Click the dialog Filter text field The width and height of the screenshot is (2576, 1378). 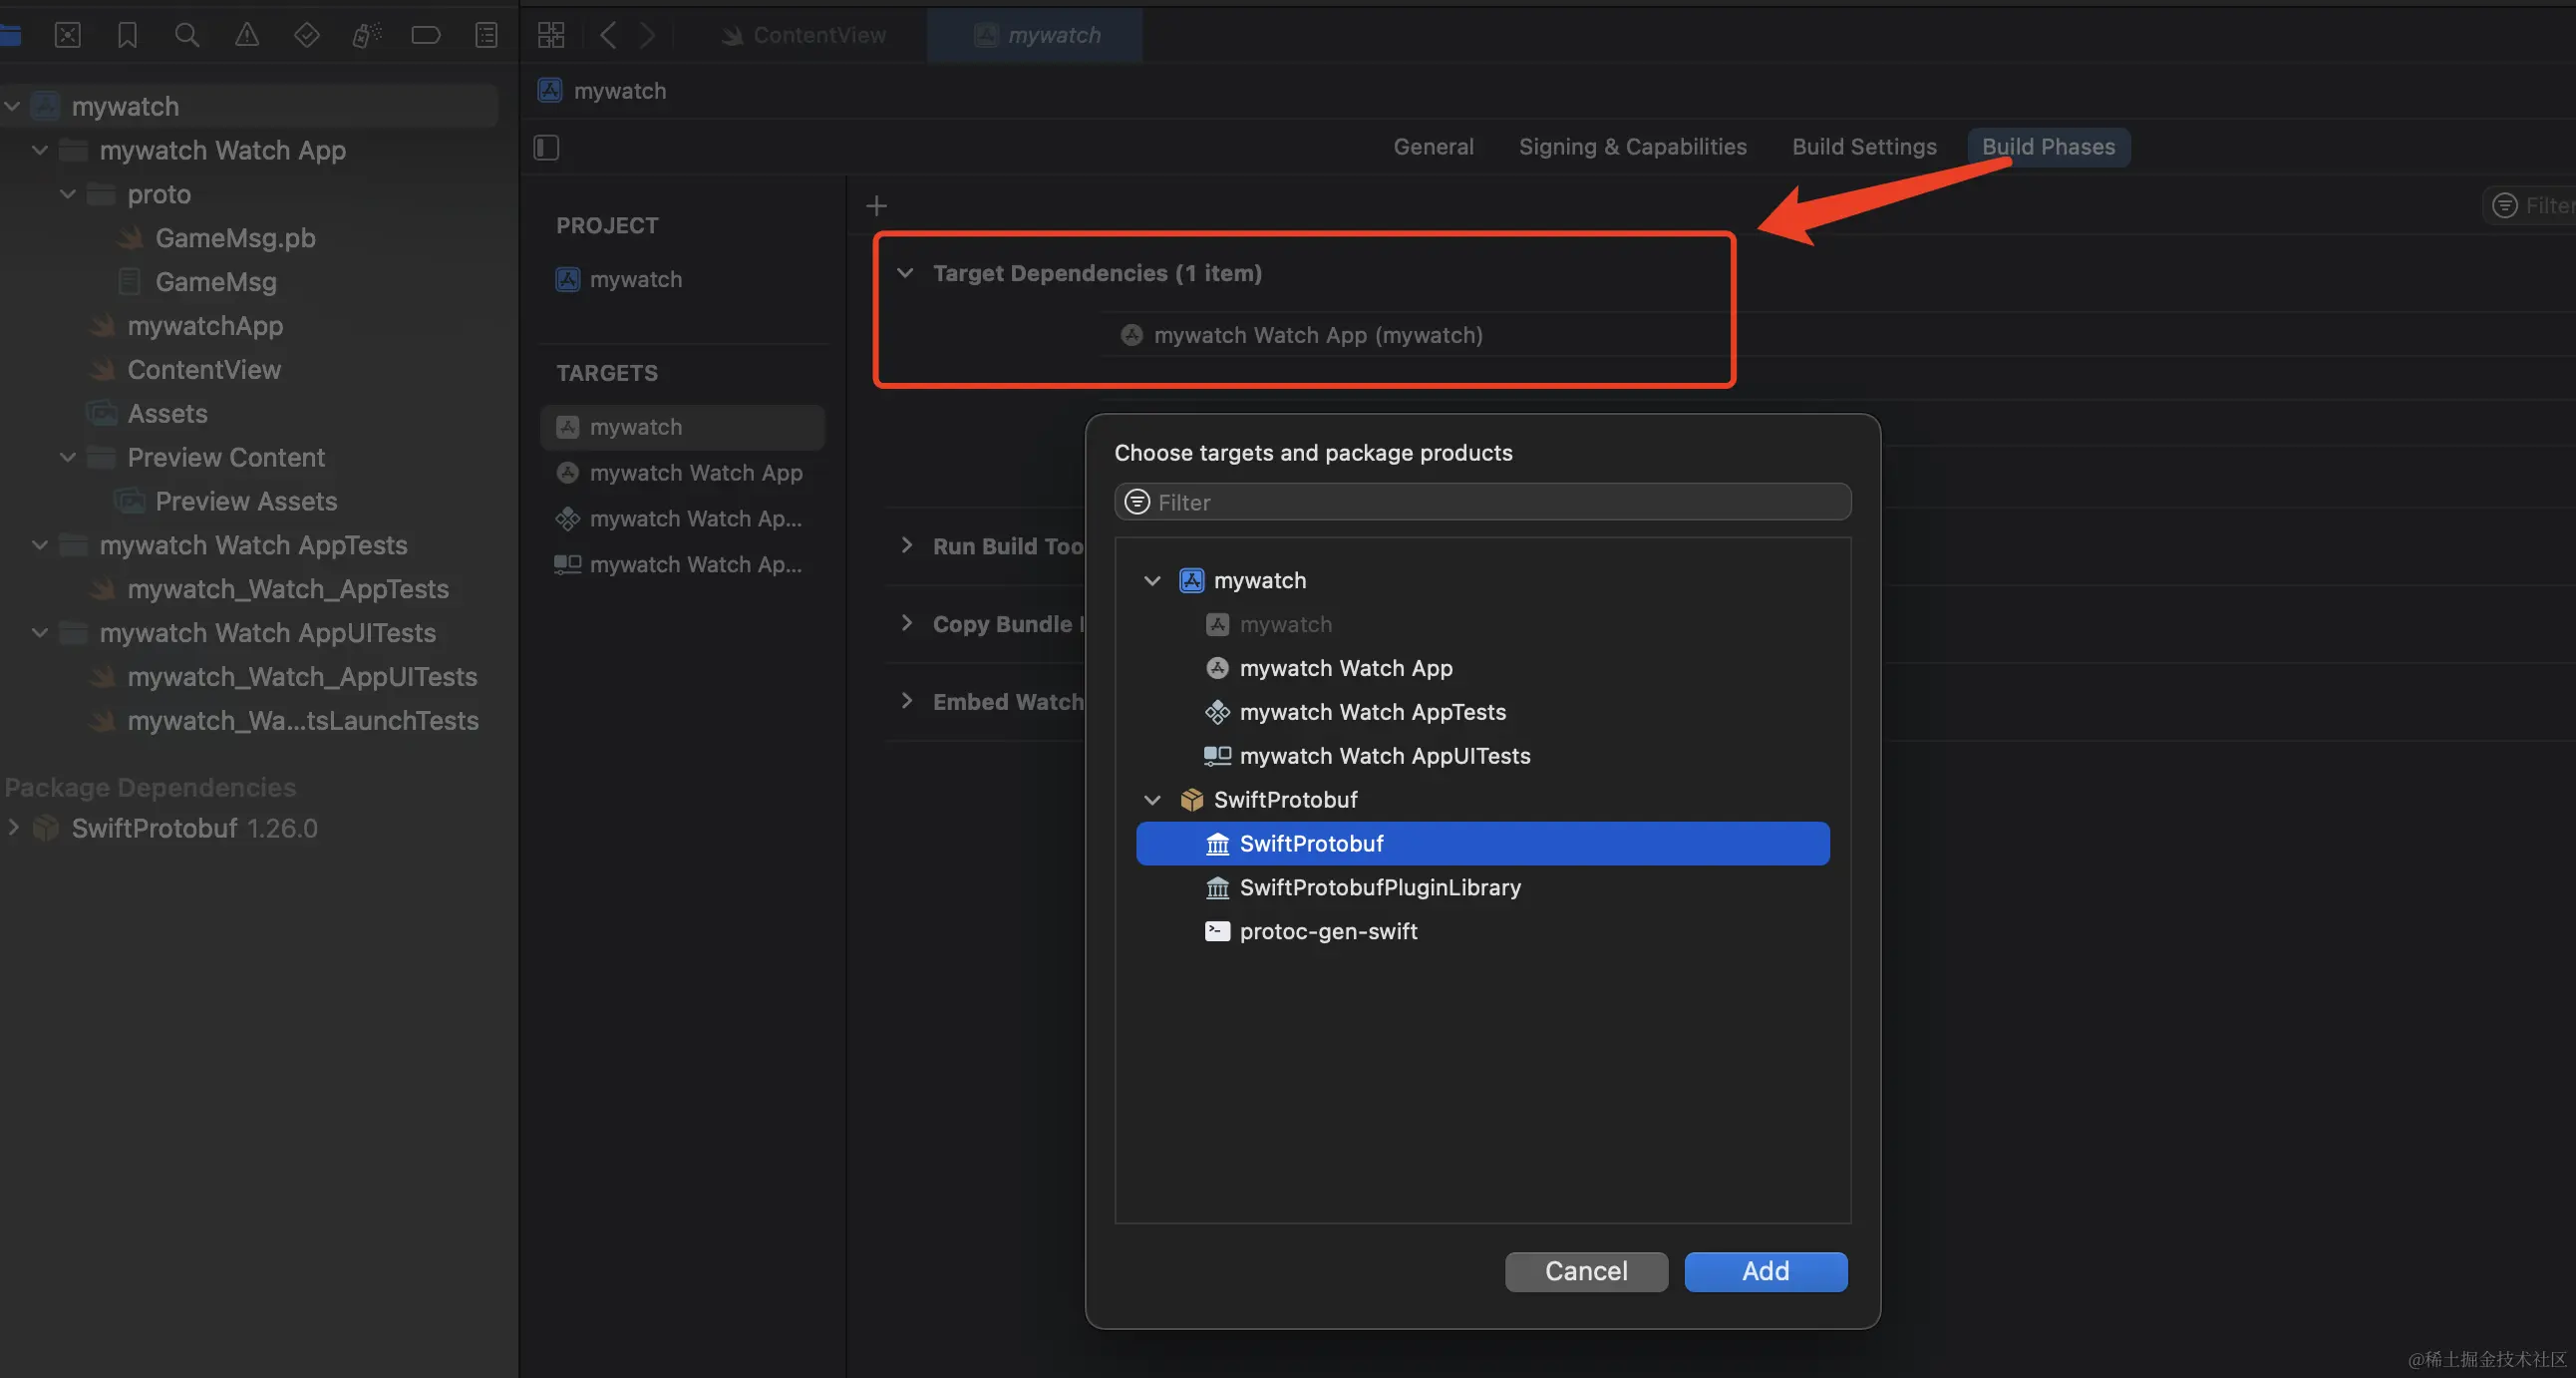click(1482, 502)
